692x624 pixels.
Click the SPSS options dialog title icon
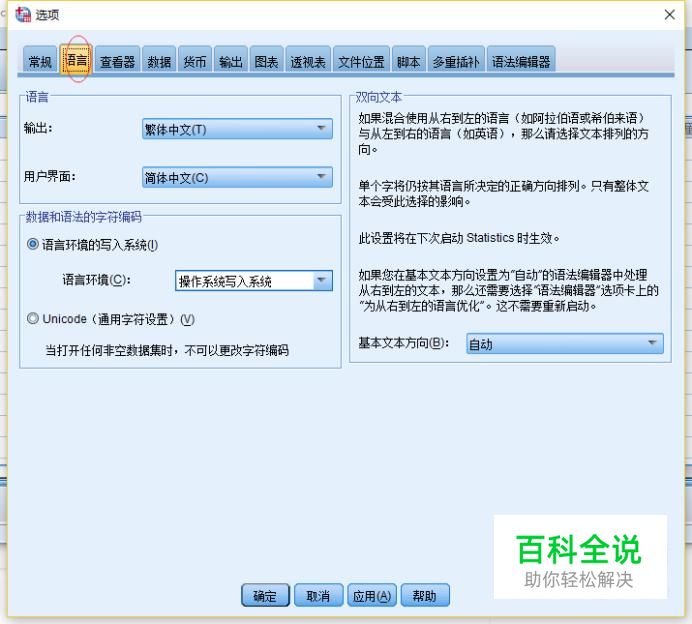[23, 14]
